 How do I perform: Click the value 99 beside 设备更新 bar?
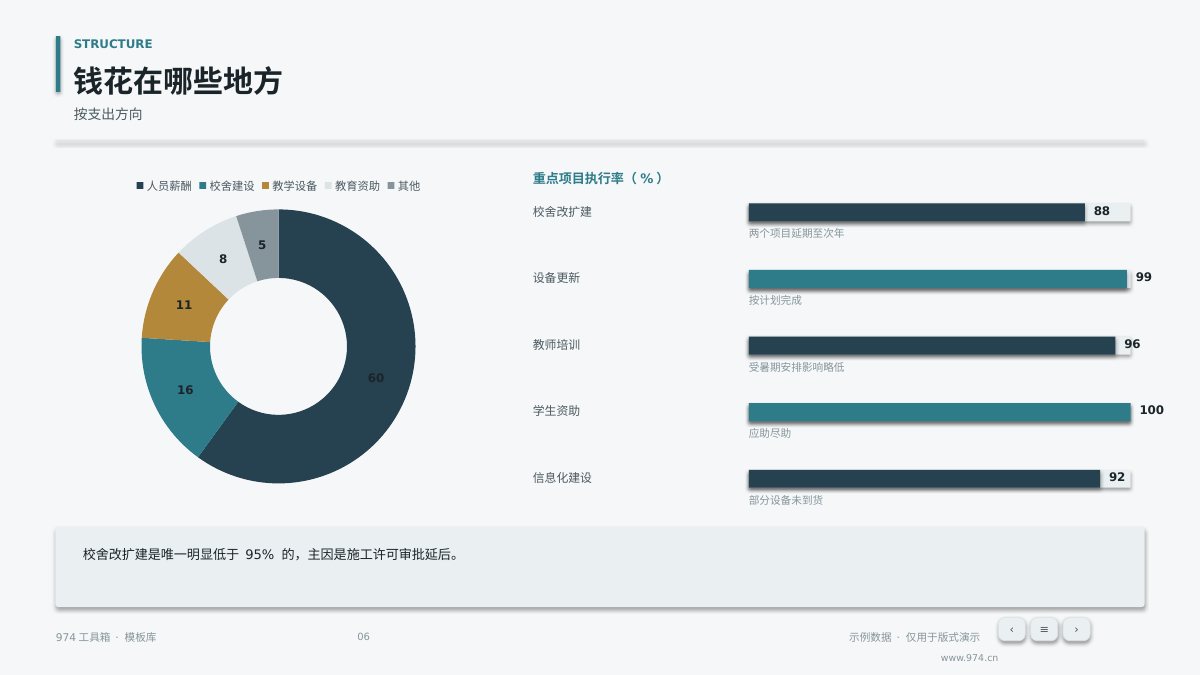1143,277
